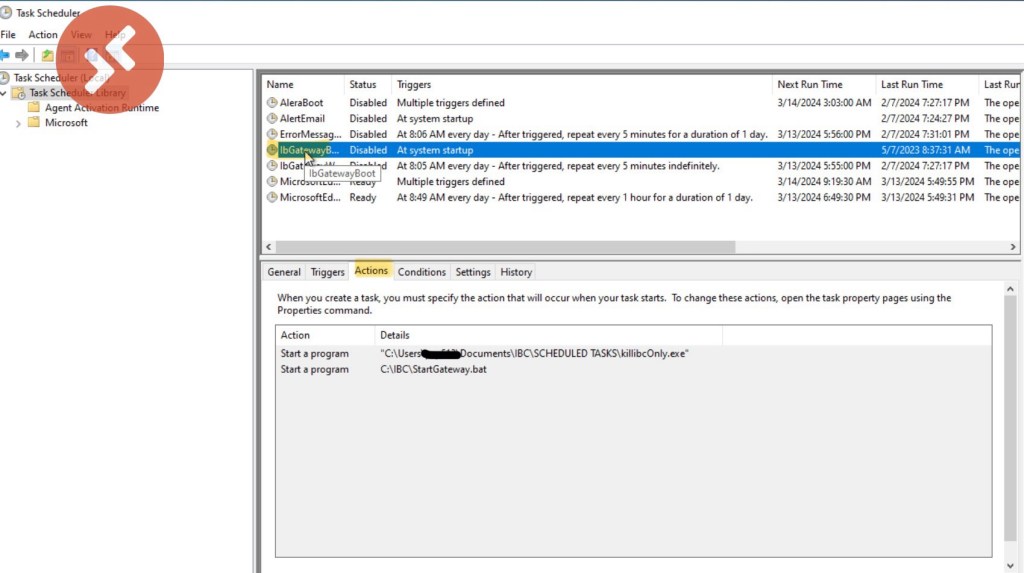
Task: Click the Microsoft folder icon in tree
Action: pos(34,123)
